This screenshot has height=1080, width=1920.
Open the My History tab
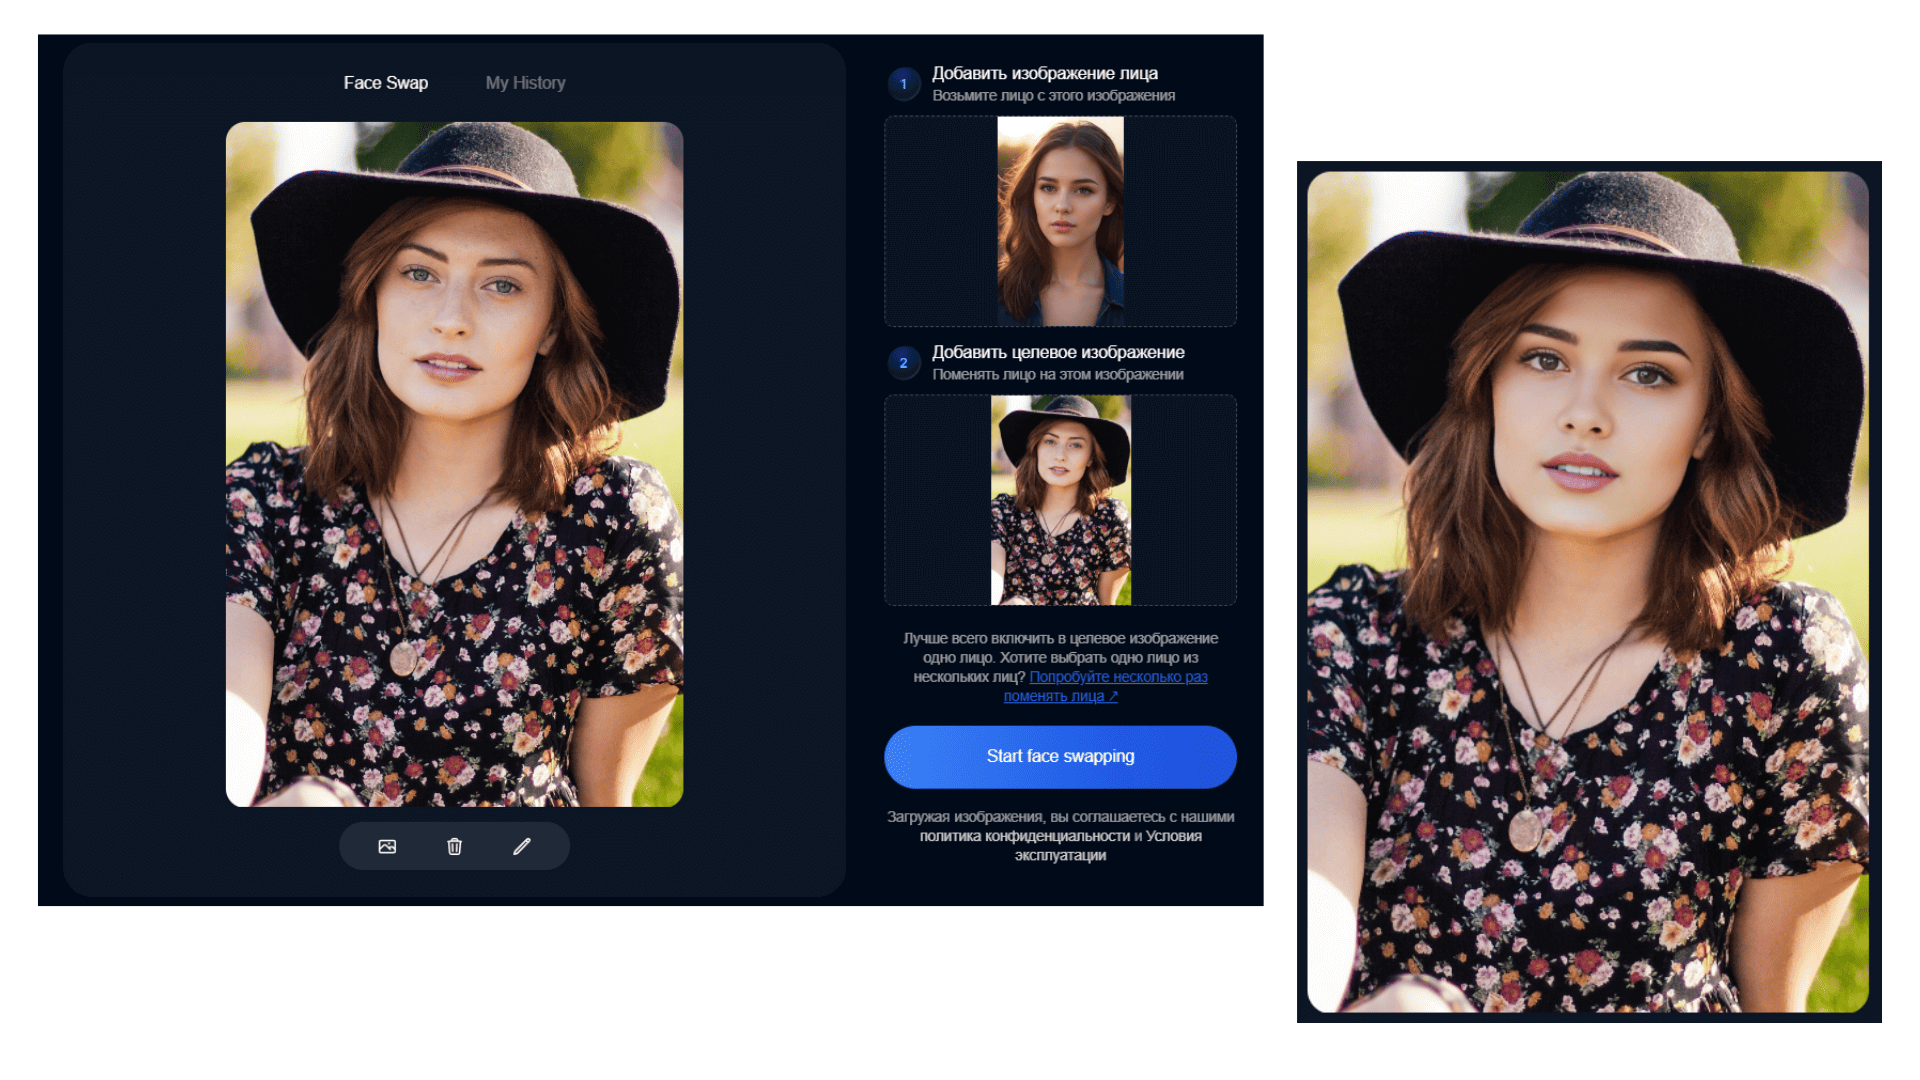coord(525,83)
